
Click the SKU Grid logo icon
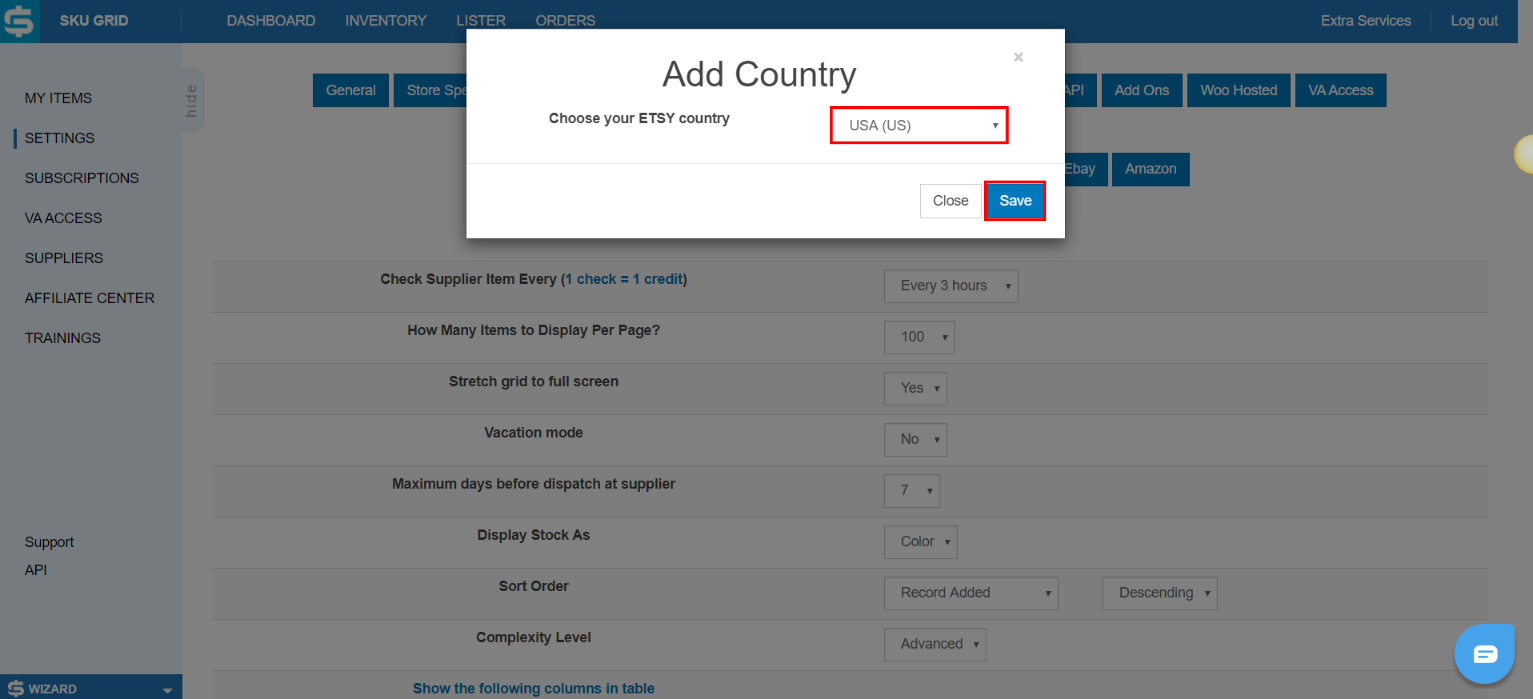[x=19, y=21]
